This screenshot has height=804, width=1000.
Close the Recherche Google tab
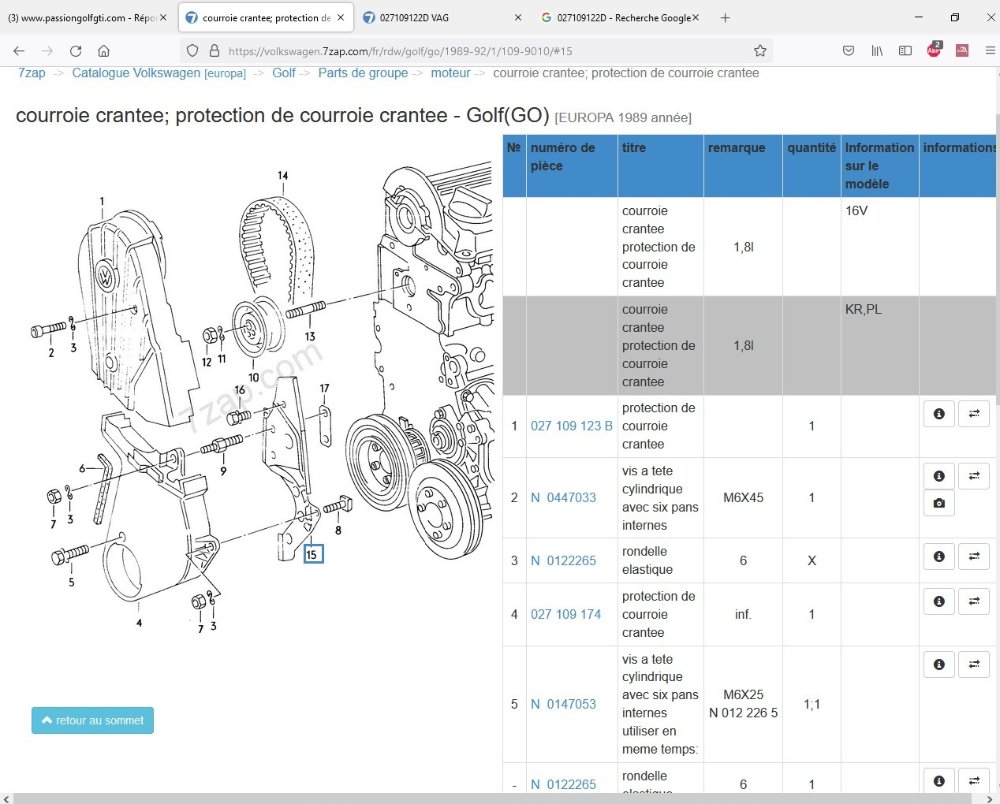click(695, 18)
